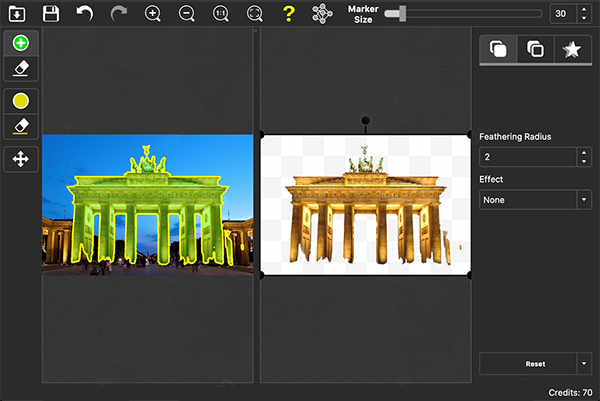The width and height of the screenshot is (600, 401).
Task: Select the yellow circle marker tool
Action: [21, 101]
